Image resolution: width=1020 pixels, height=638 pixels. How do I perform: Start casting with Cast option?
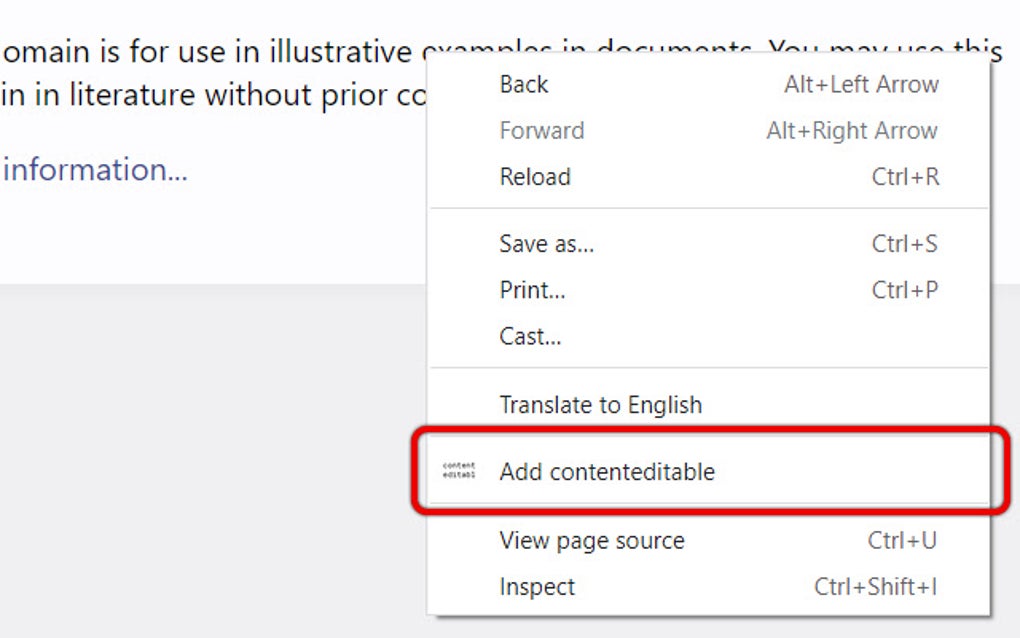tap(528, 337)
